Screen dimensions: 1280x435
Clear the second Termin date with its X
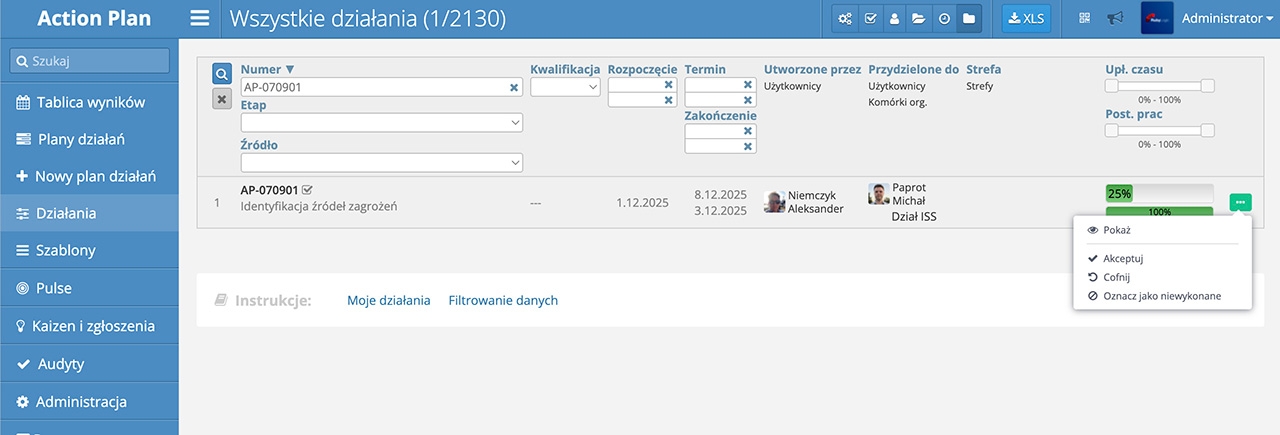[x=747, y=100]
